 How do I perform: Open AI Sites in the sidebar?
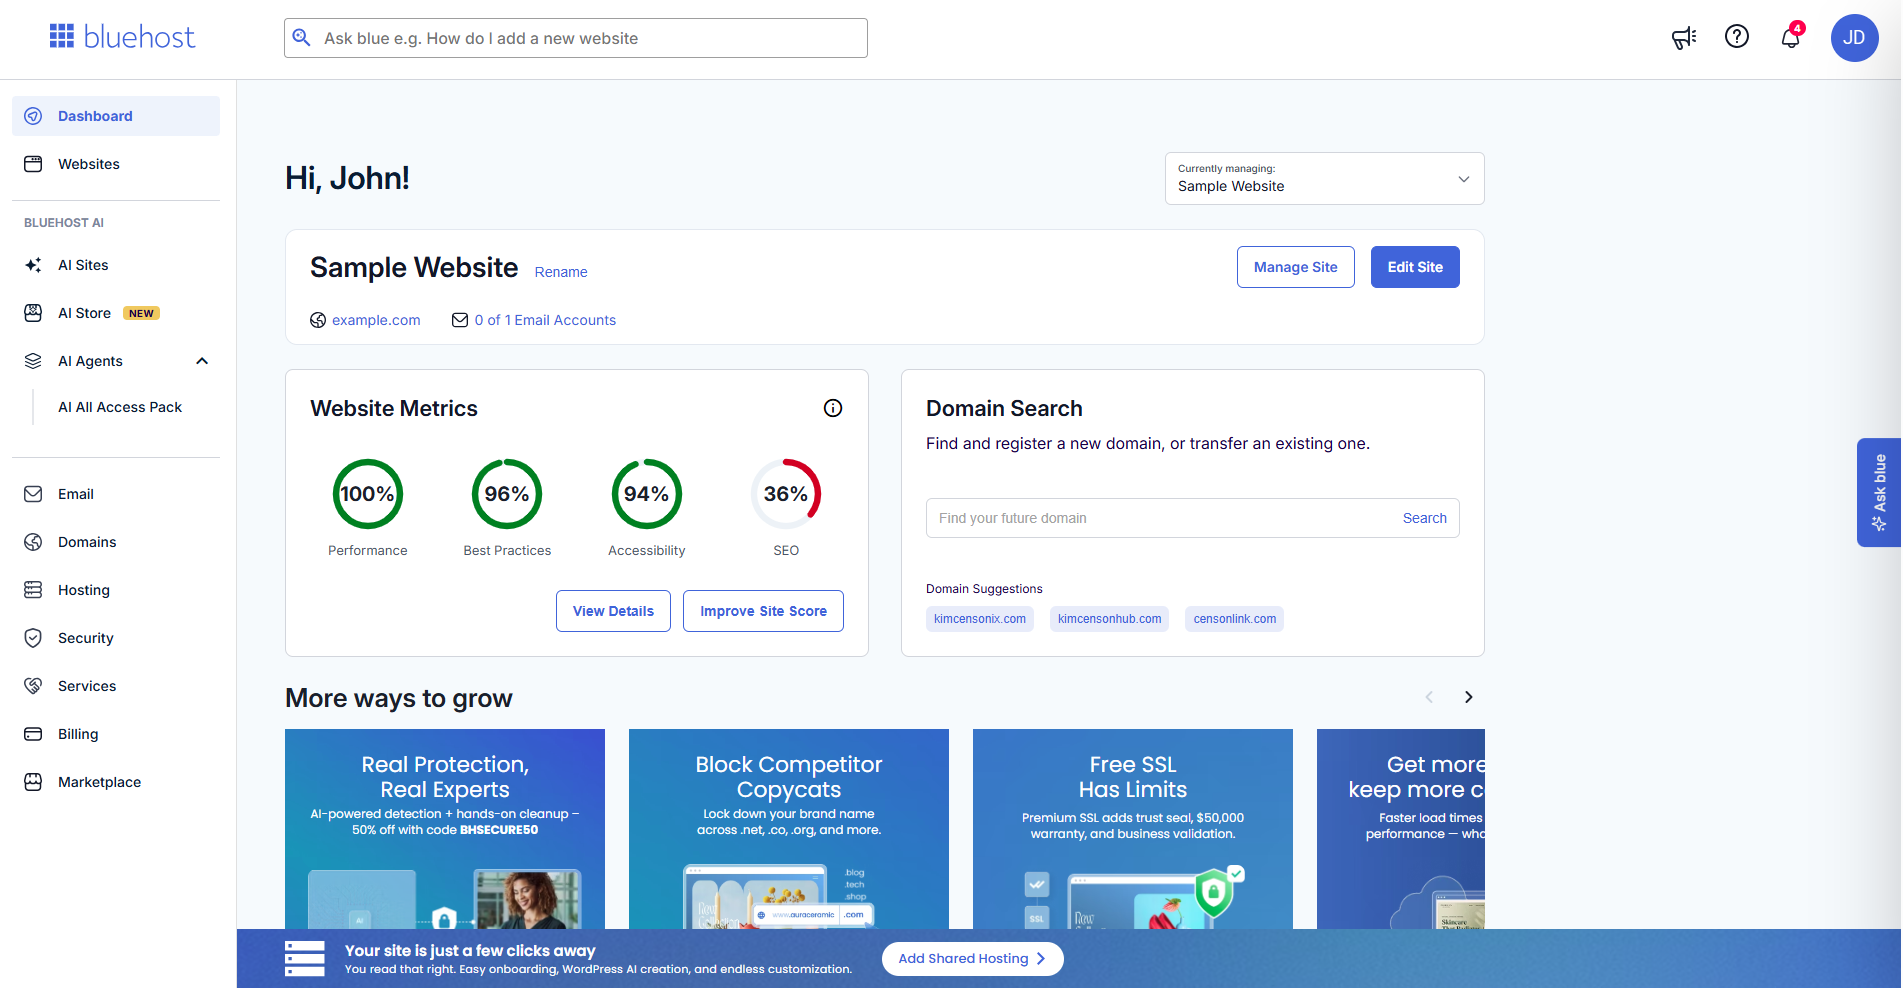116,265
